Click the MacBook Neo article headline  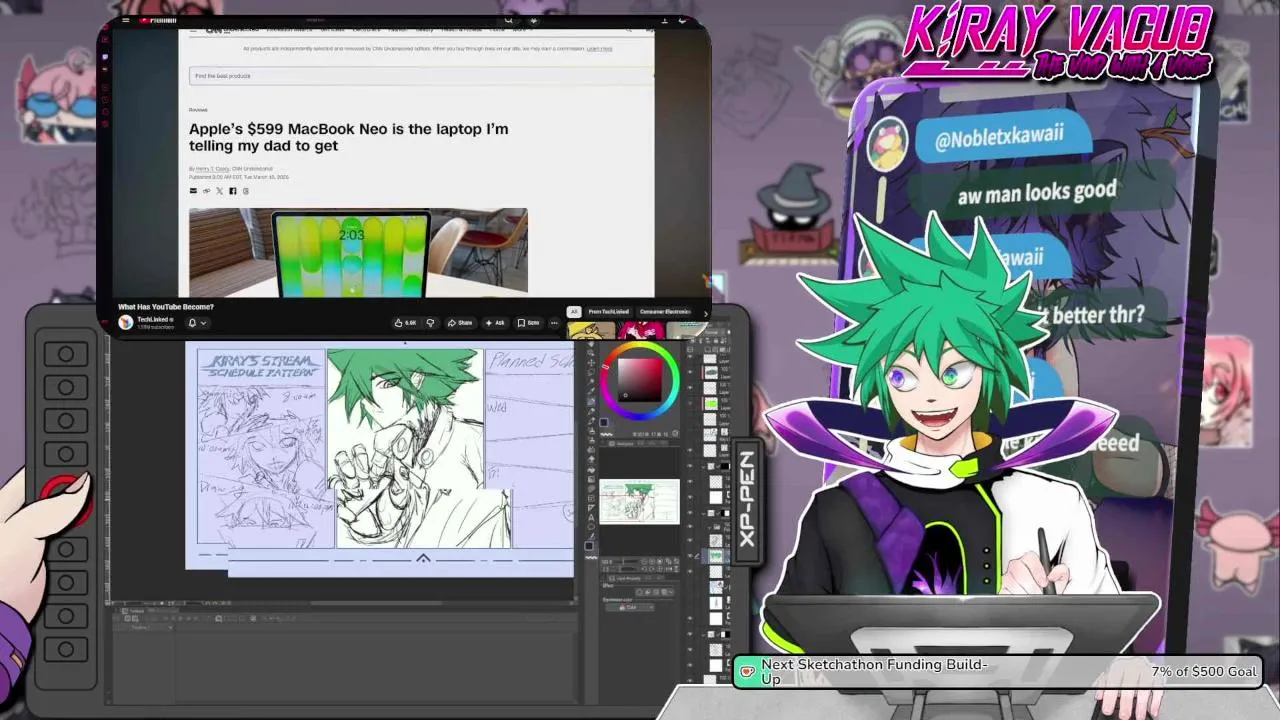(349, 137)
